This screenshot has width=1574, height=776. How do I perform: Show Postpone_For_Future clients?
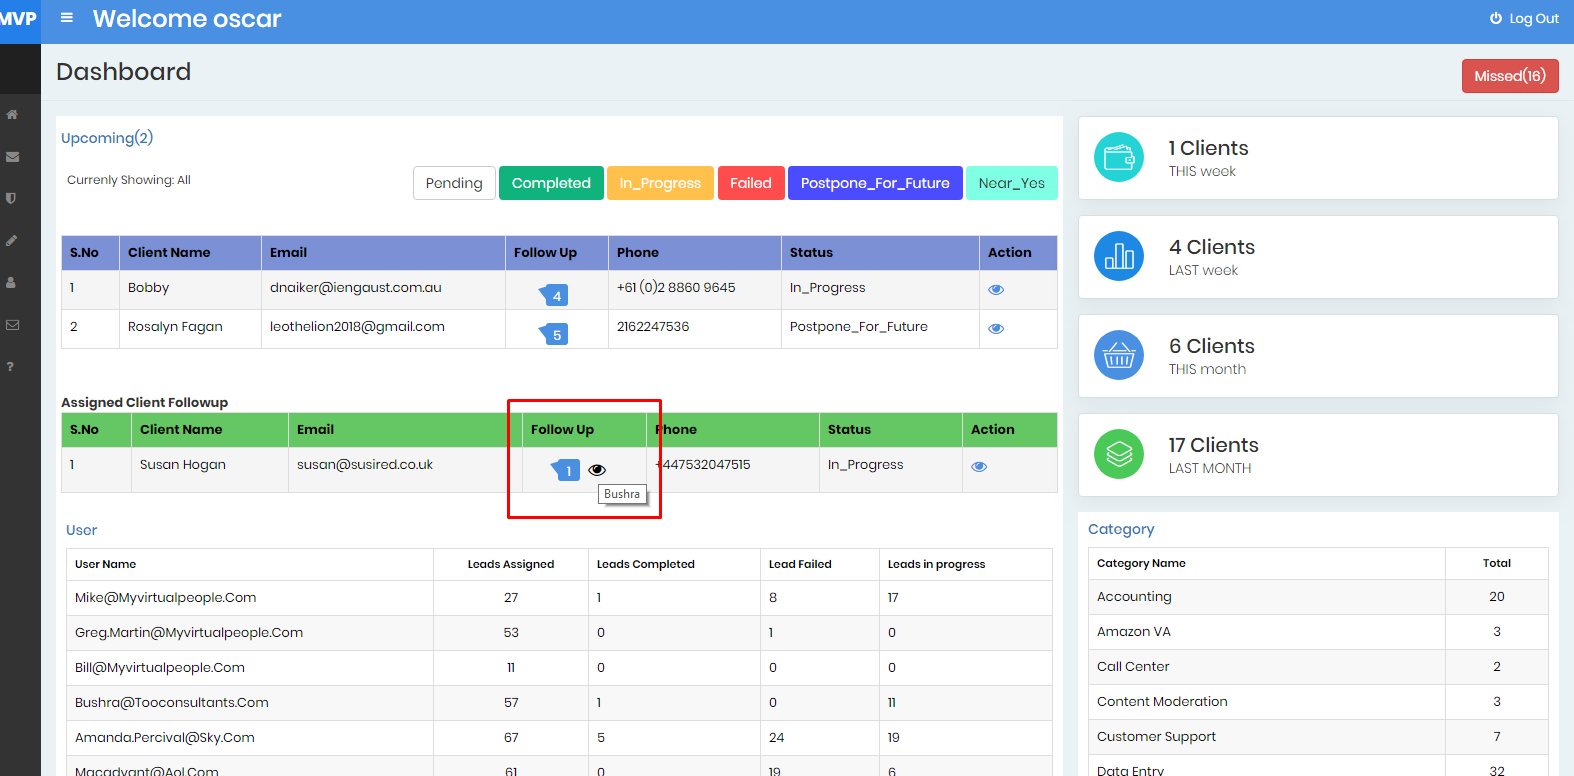875,183
